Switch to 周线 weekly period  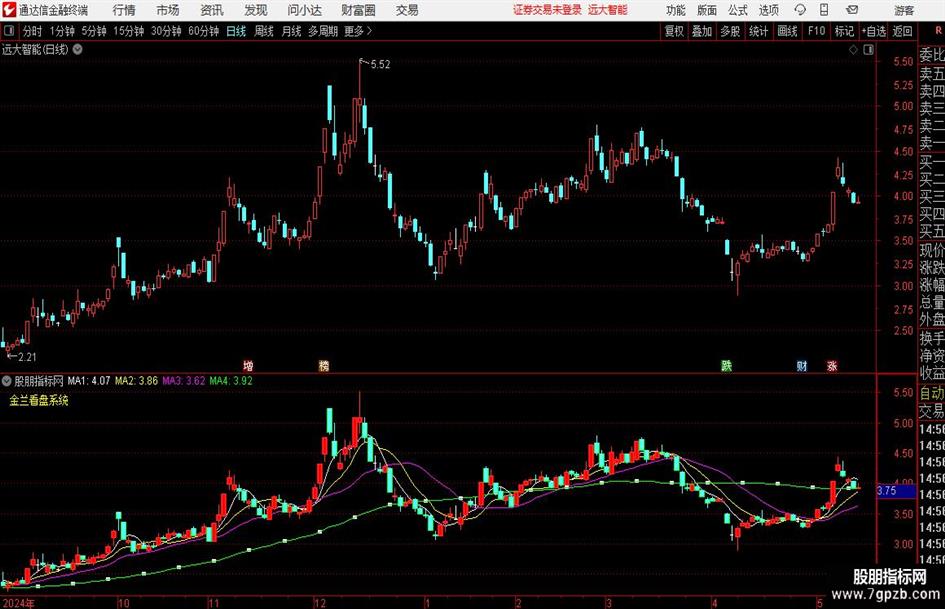264,31
